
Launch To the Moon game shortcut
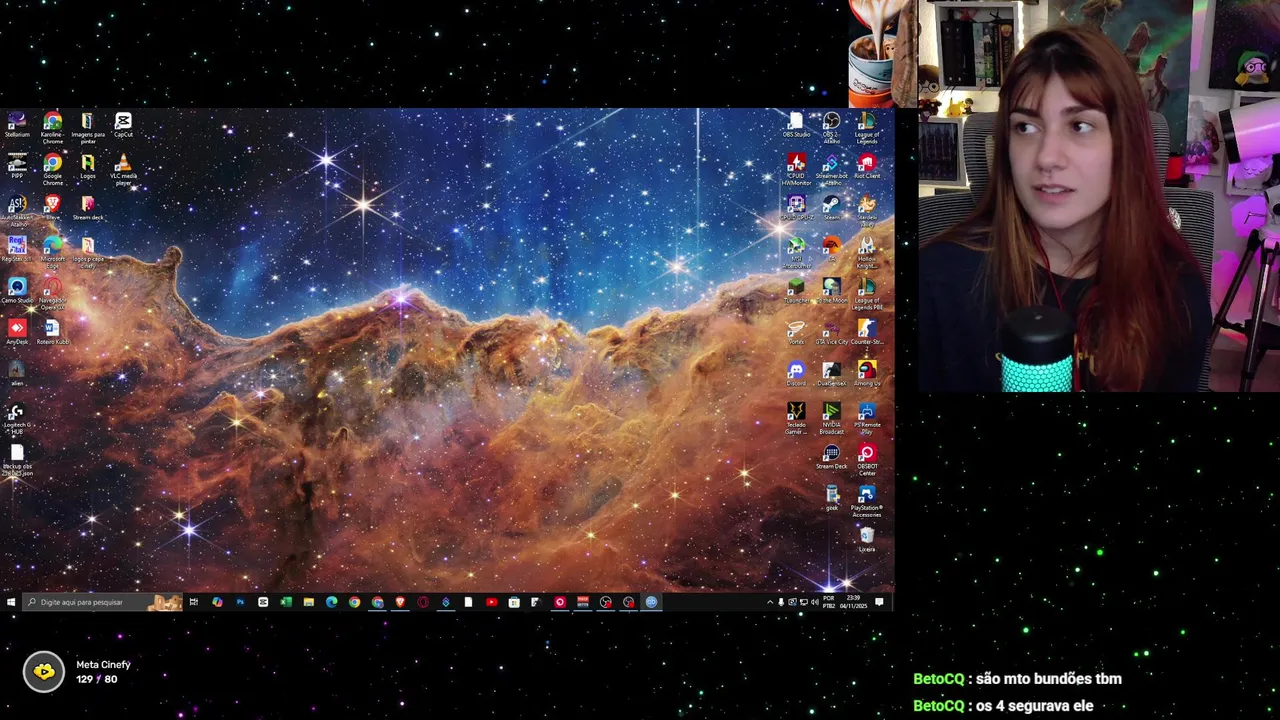coord(831,291)
